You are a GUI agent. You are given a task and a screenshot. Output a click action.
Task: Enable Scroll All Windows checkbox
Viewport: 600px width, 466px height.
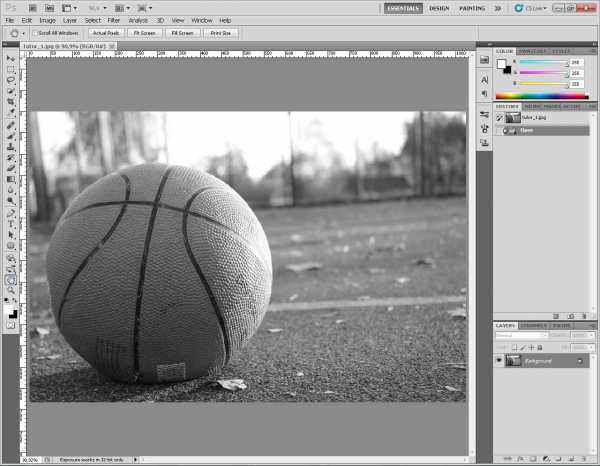[x=35, y=33]
